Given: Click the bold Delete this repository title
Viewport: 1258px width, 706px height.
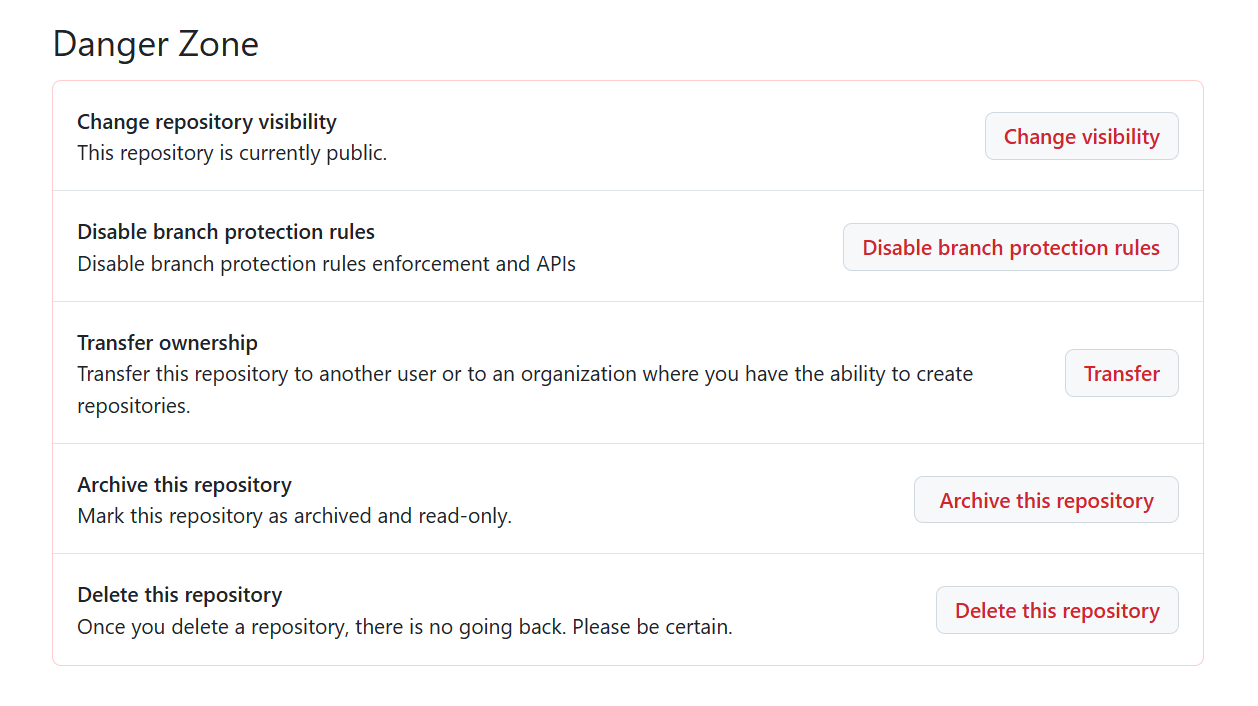Looking at the screenshot, I should (x=180, y=595).
